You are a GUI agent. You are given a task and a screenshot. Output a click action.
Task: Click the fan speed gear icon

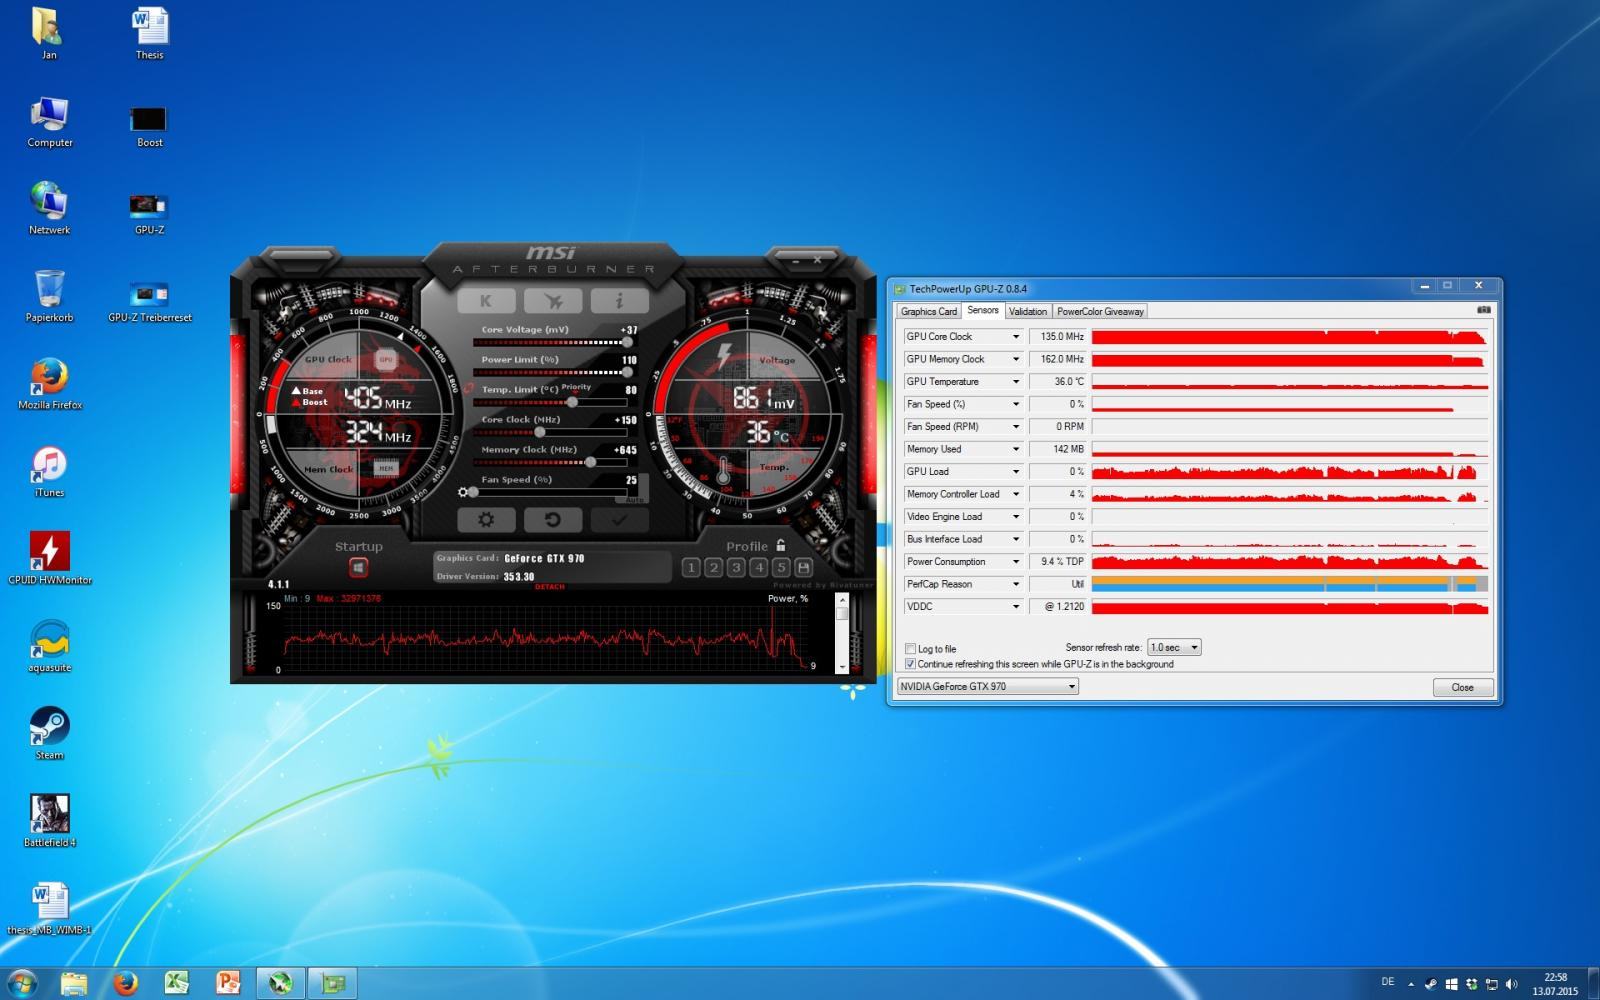click(462, 492)
